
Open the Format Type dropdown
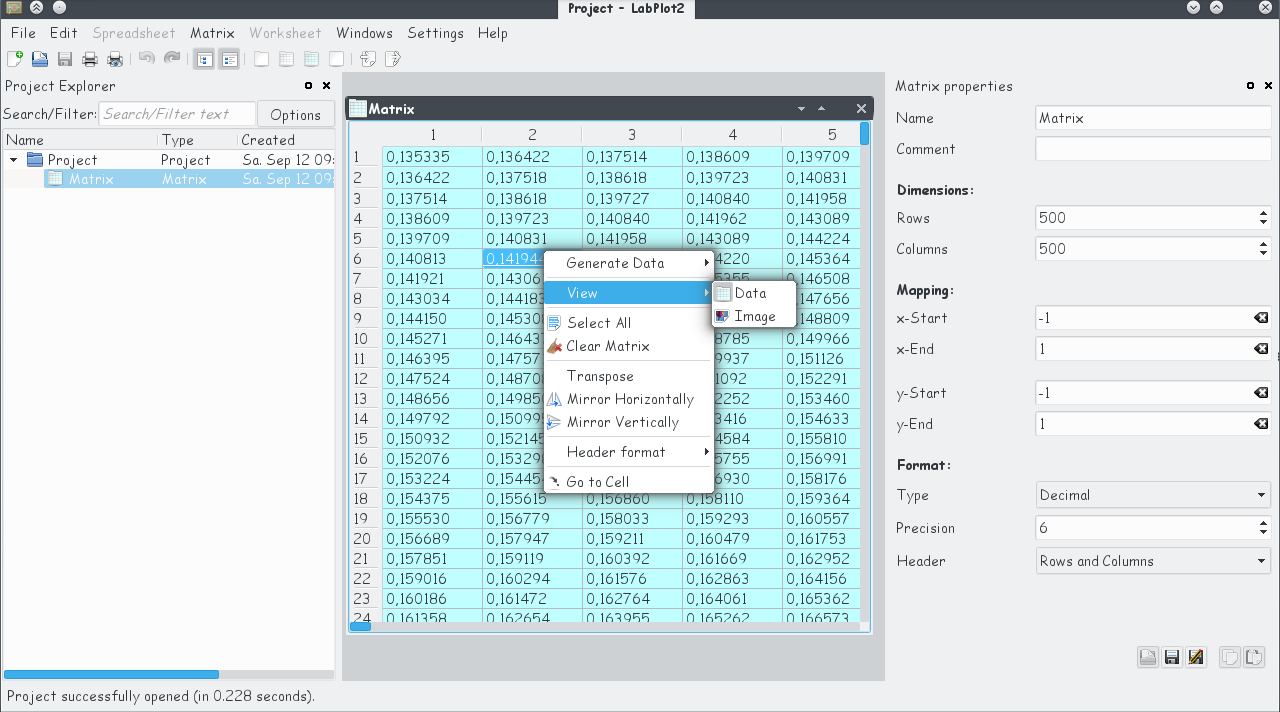pos(1153,495)
